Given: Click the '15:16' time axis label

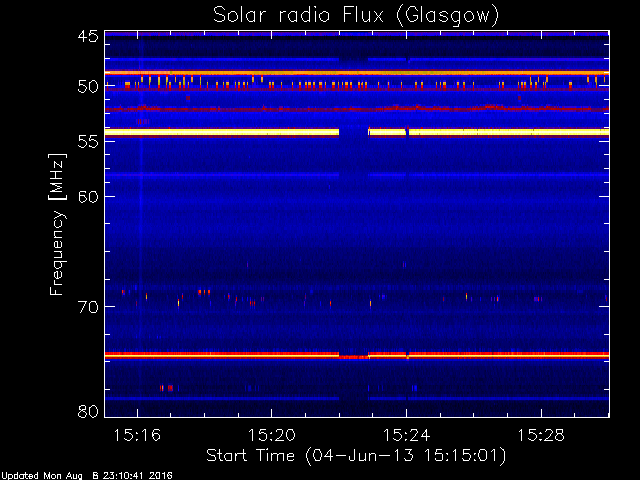Looking at the screenshot, I should 137,435.
